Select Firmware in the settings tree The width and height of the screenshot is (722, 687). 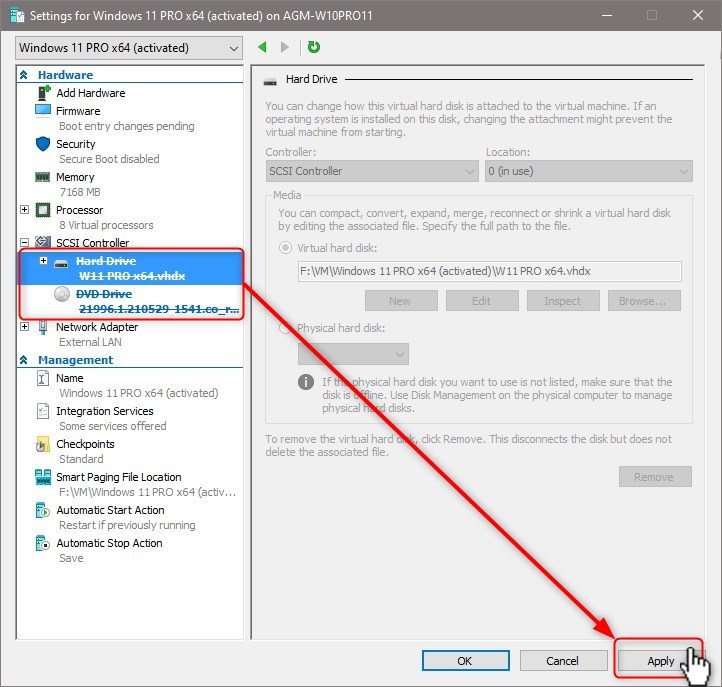78,111
